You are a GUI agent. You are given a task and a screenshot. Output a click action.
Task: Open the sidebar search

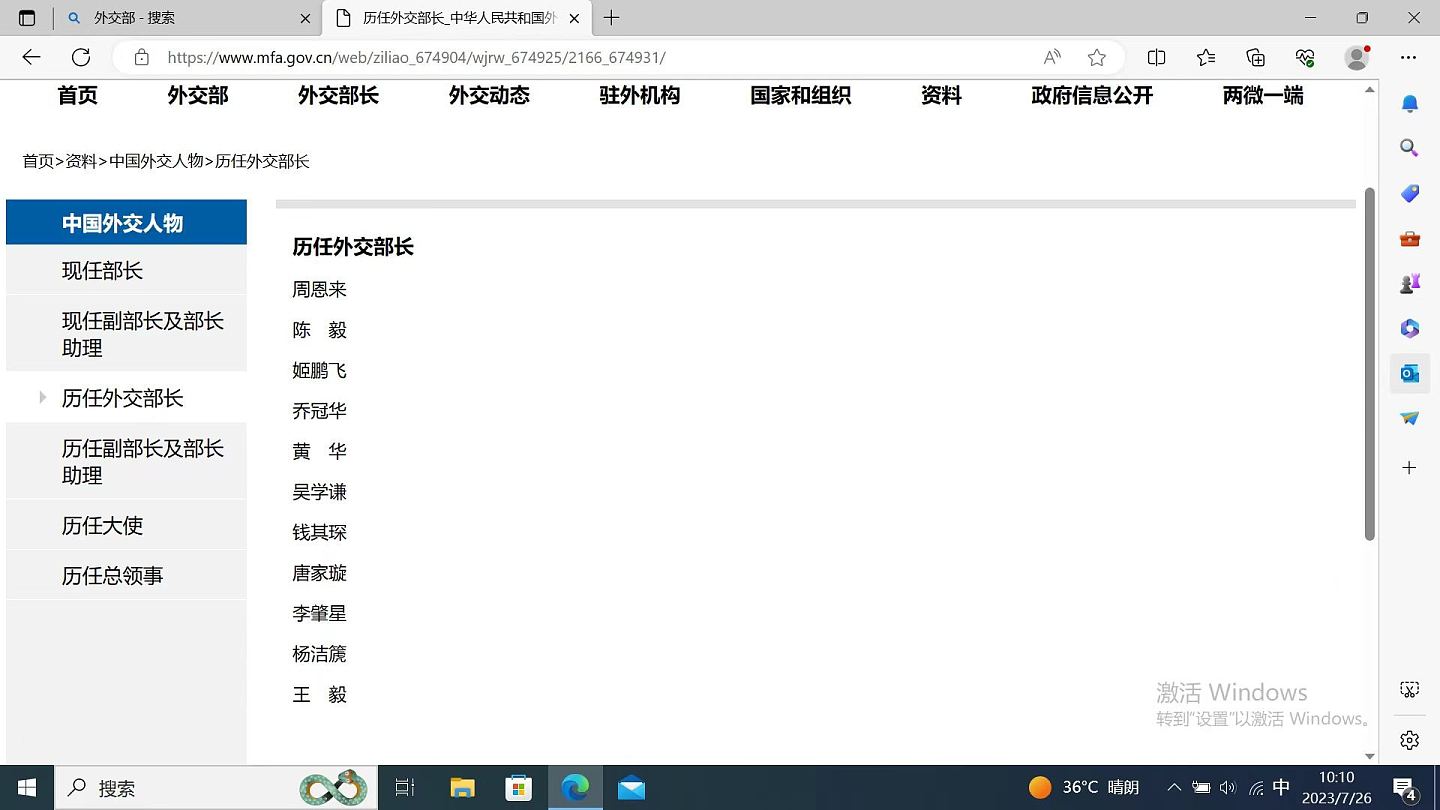pyautogui.click(x=1409, y=148)
